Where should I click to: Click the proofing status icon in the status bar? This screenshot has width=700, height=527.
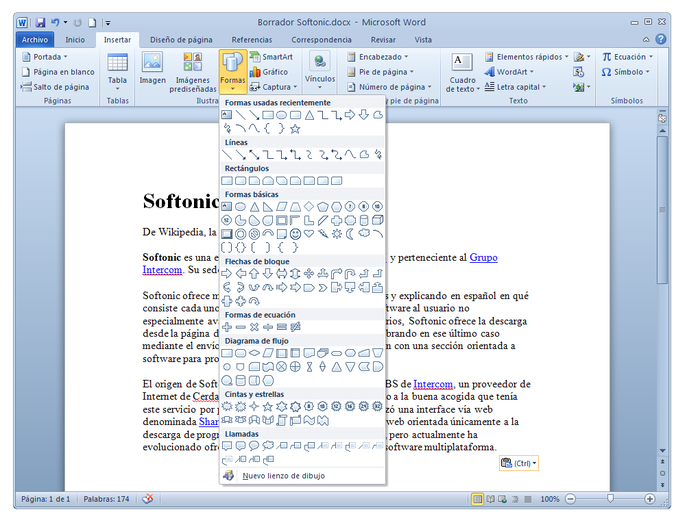[148, 498]
